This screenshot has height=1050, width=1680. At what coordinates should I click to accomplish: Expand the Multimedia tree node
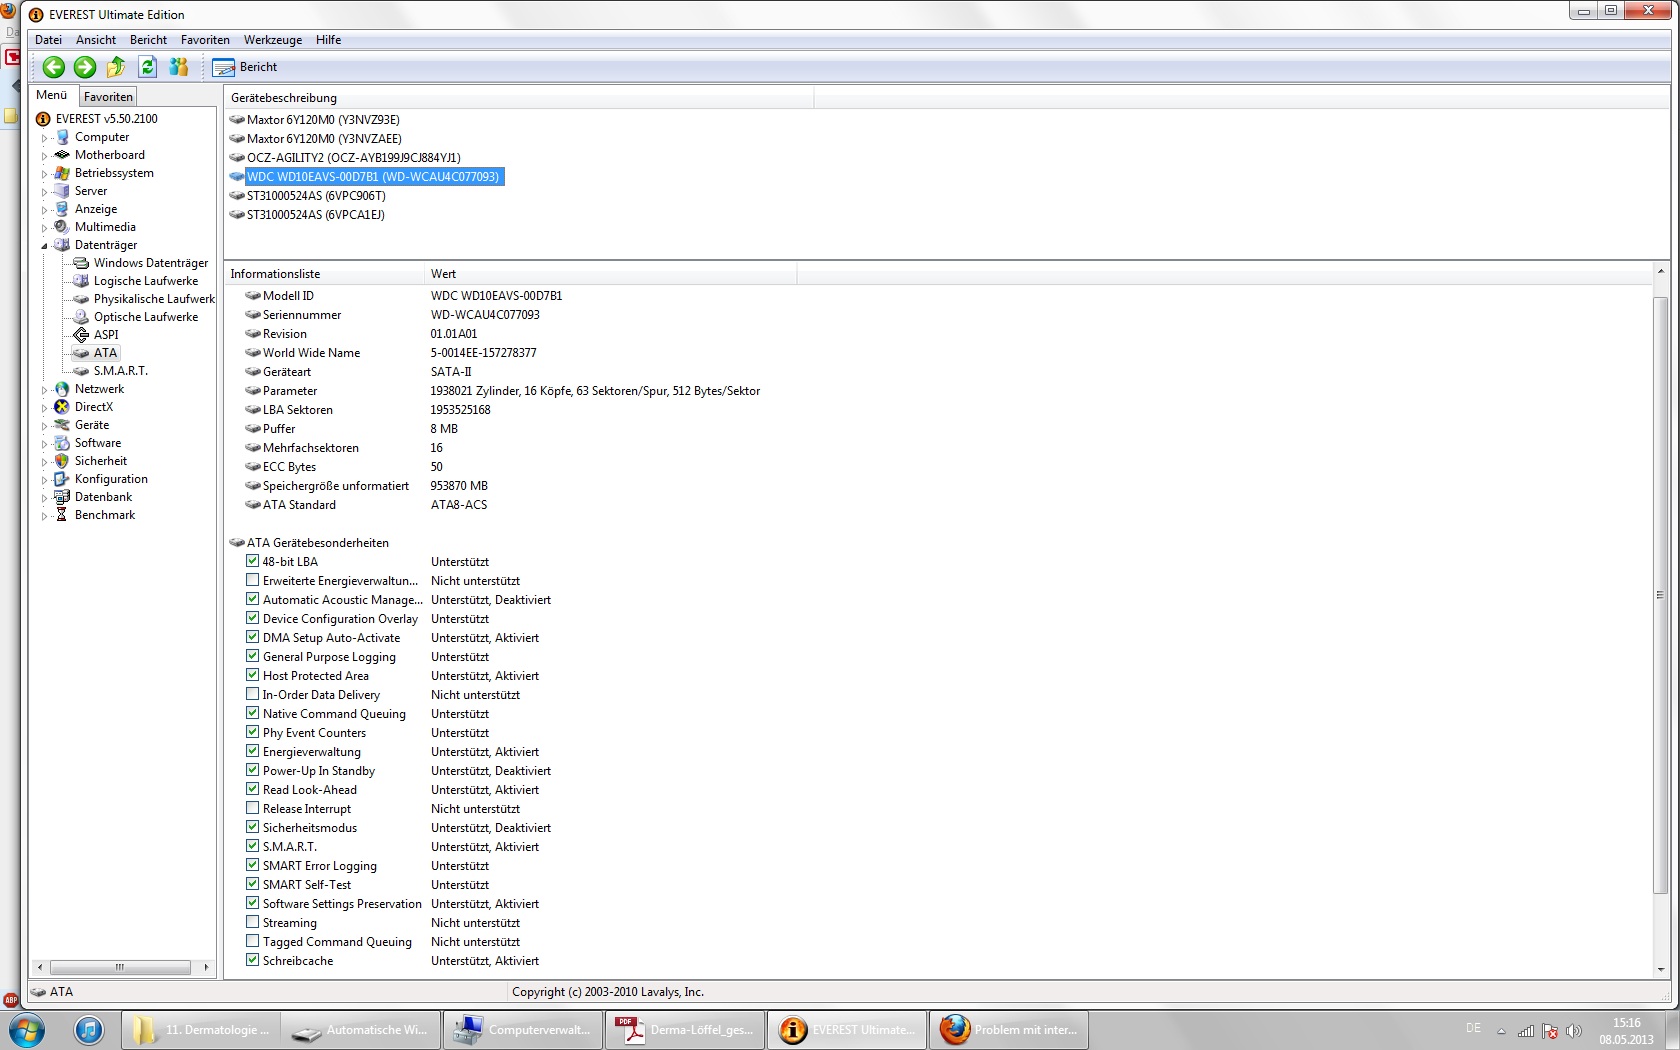point(44,228)
